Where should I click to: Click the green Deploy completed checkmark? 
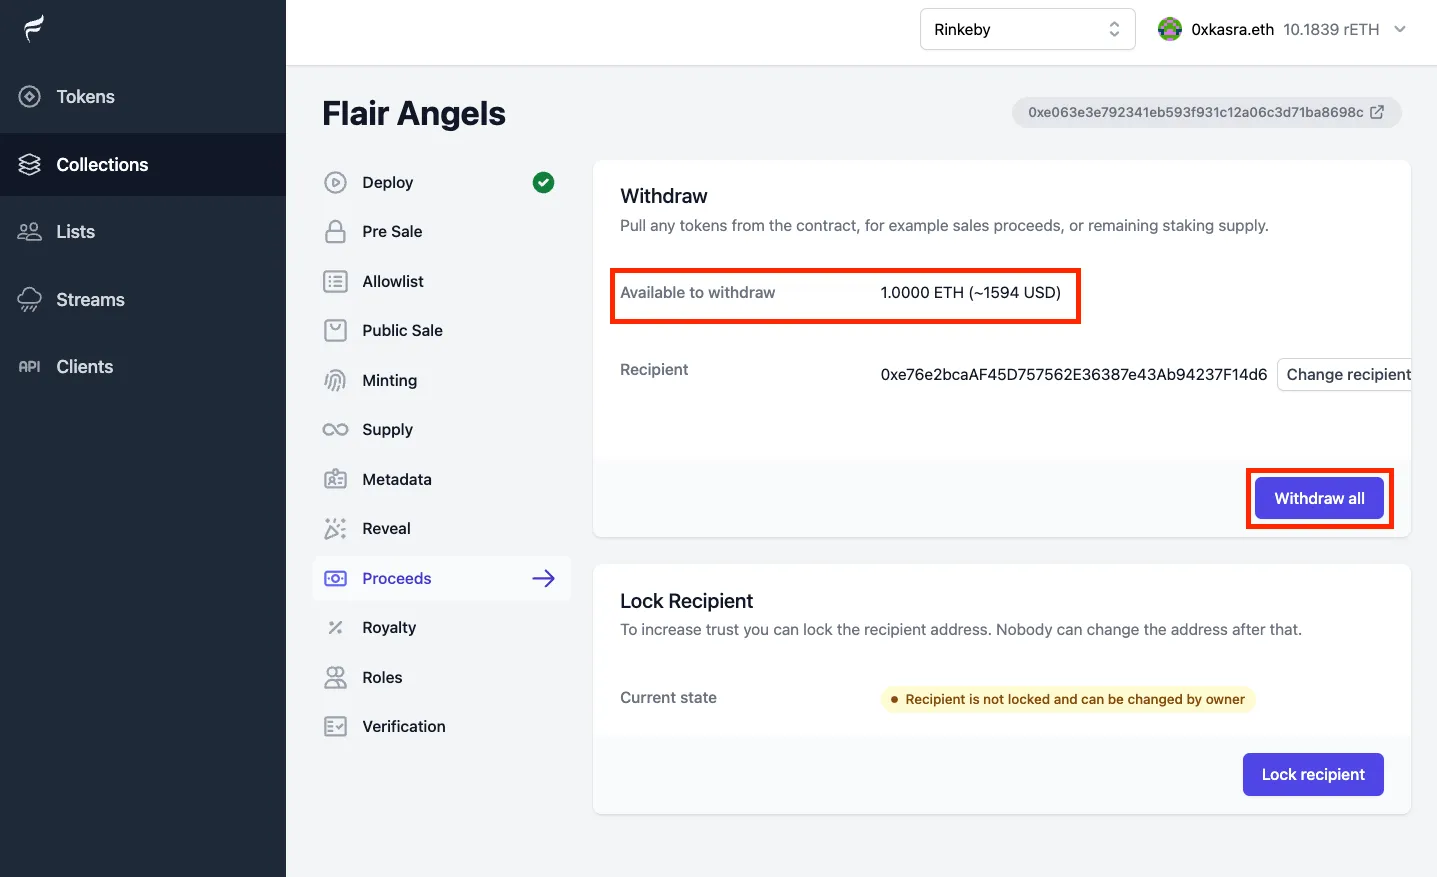coord(543,182)
